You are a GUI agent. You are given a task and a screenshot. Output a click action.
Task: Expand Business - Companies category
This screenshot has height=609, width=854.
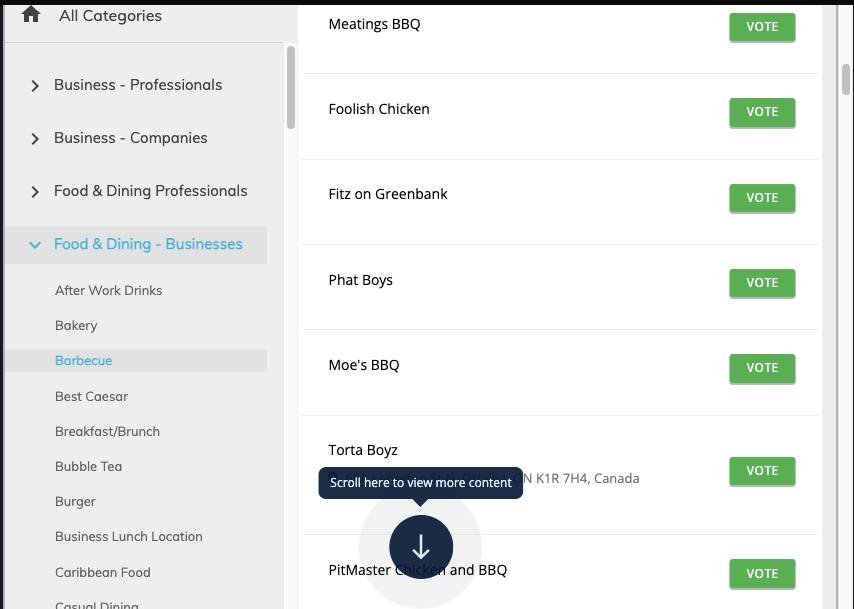point(35,139)
